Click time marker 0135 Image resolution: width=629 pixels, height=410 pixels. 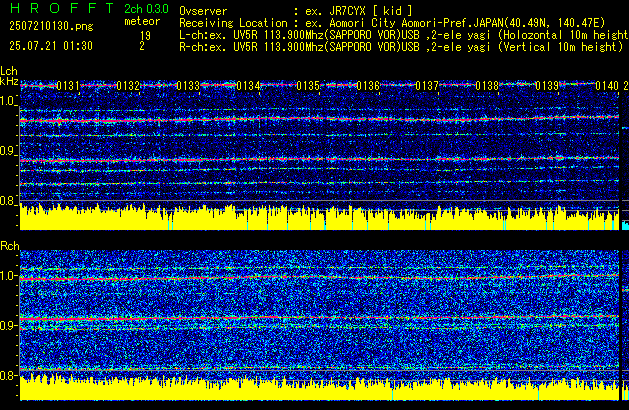[308, 85]
